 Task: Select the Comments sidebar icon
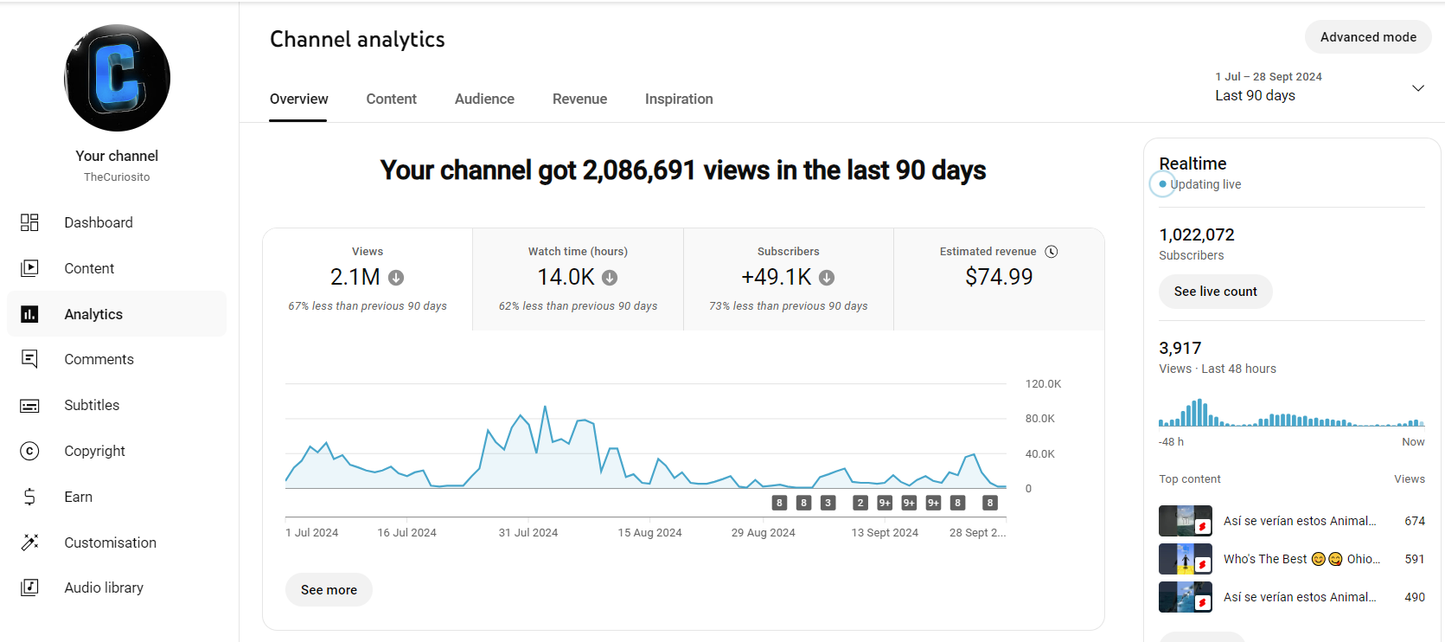(30, 359)
